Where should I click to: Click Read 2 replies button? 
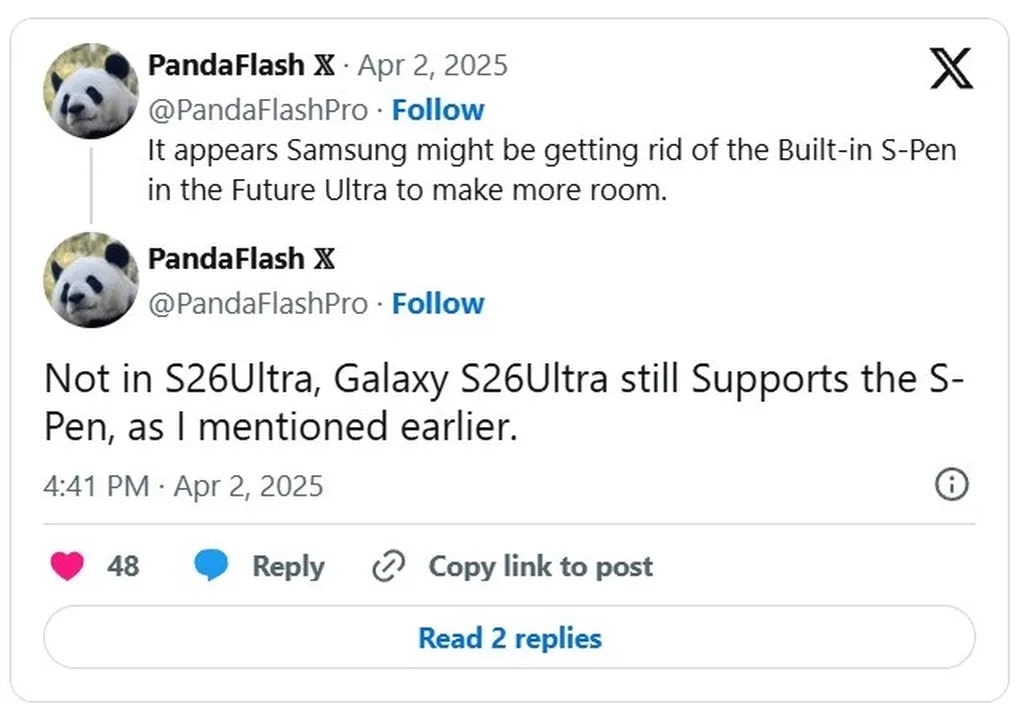pyautogui.click(x=509, y=637)
